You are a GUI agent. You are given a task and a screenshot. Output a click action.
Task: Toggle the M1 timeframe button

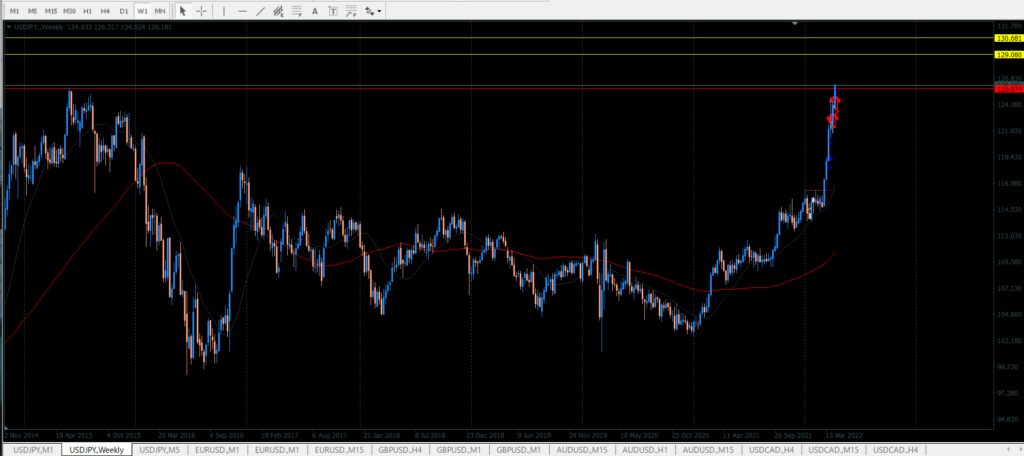click(x=14, y=10)
